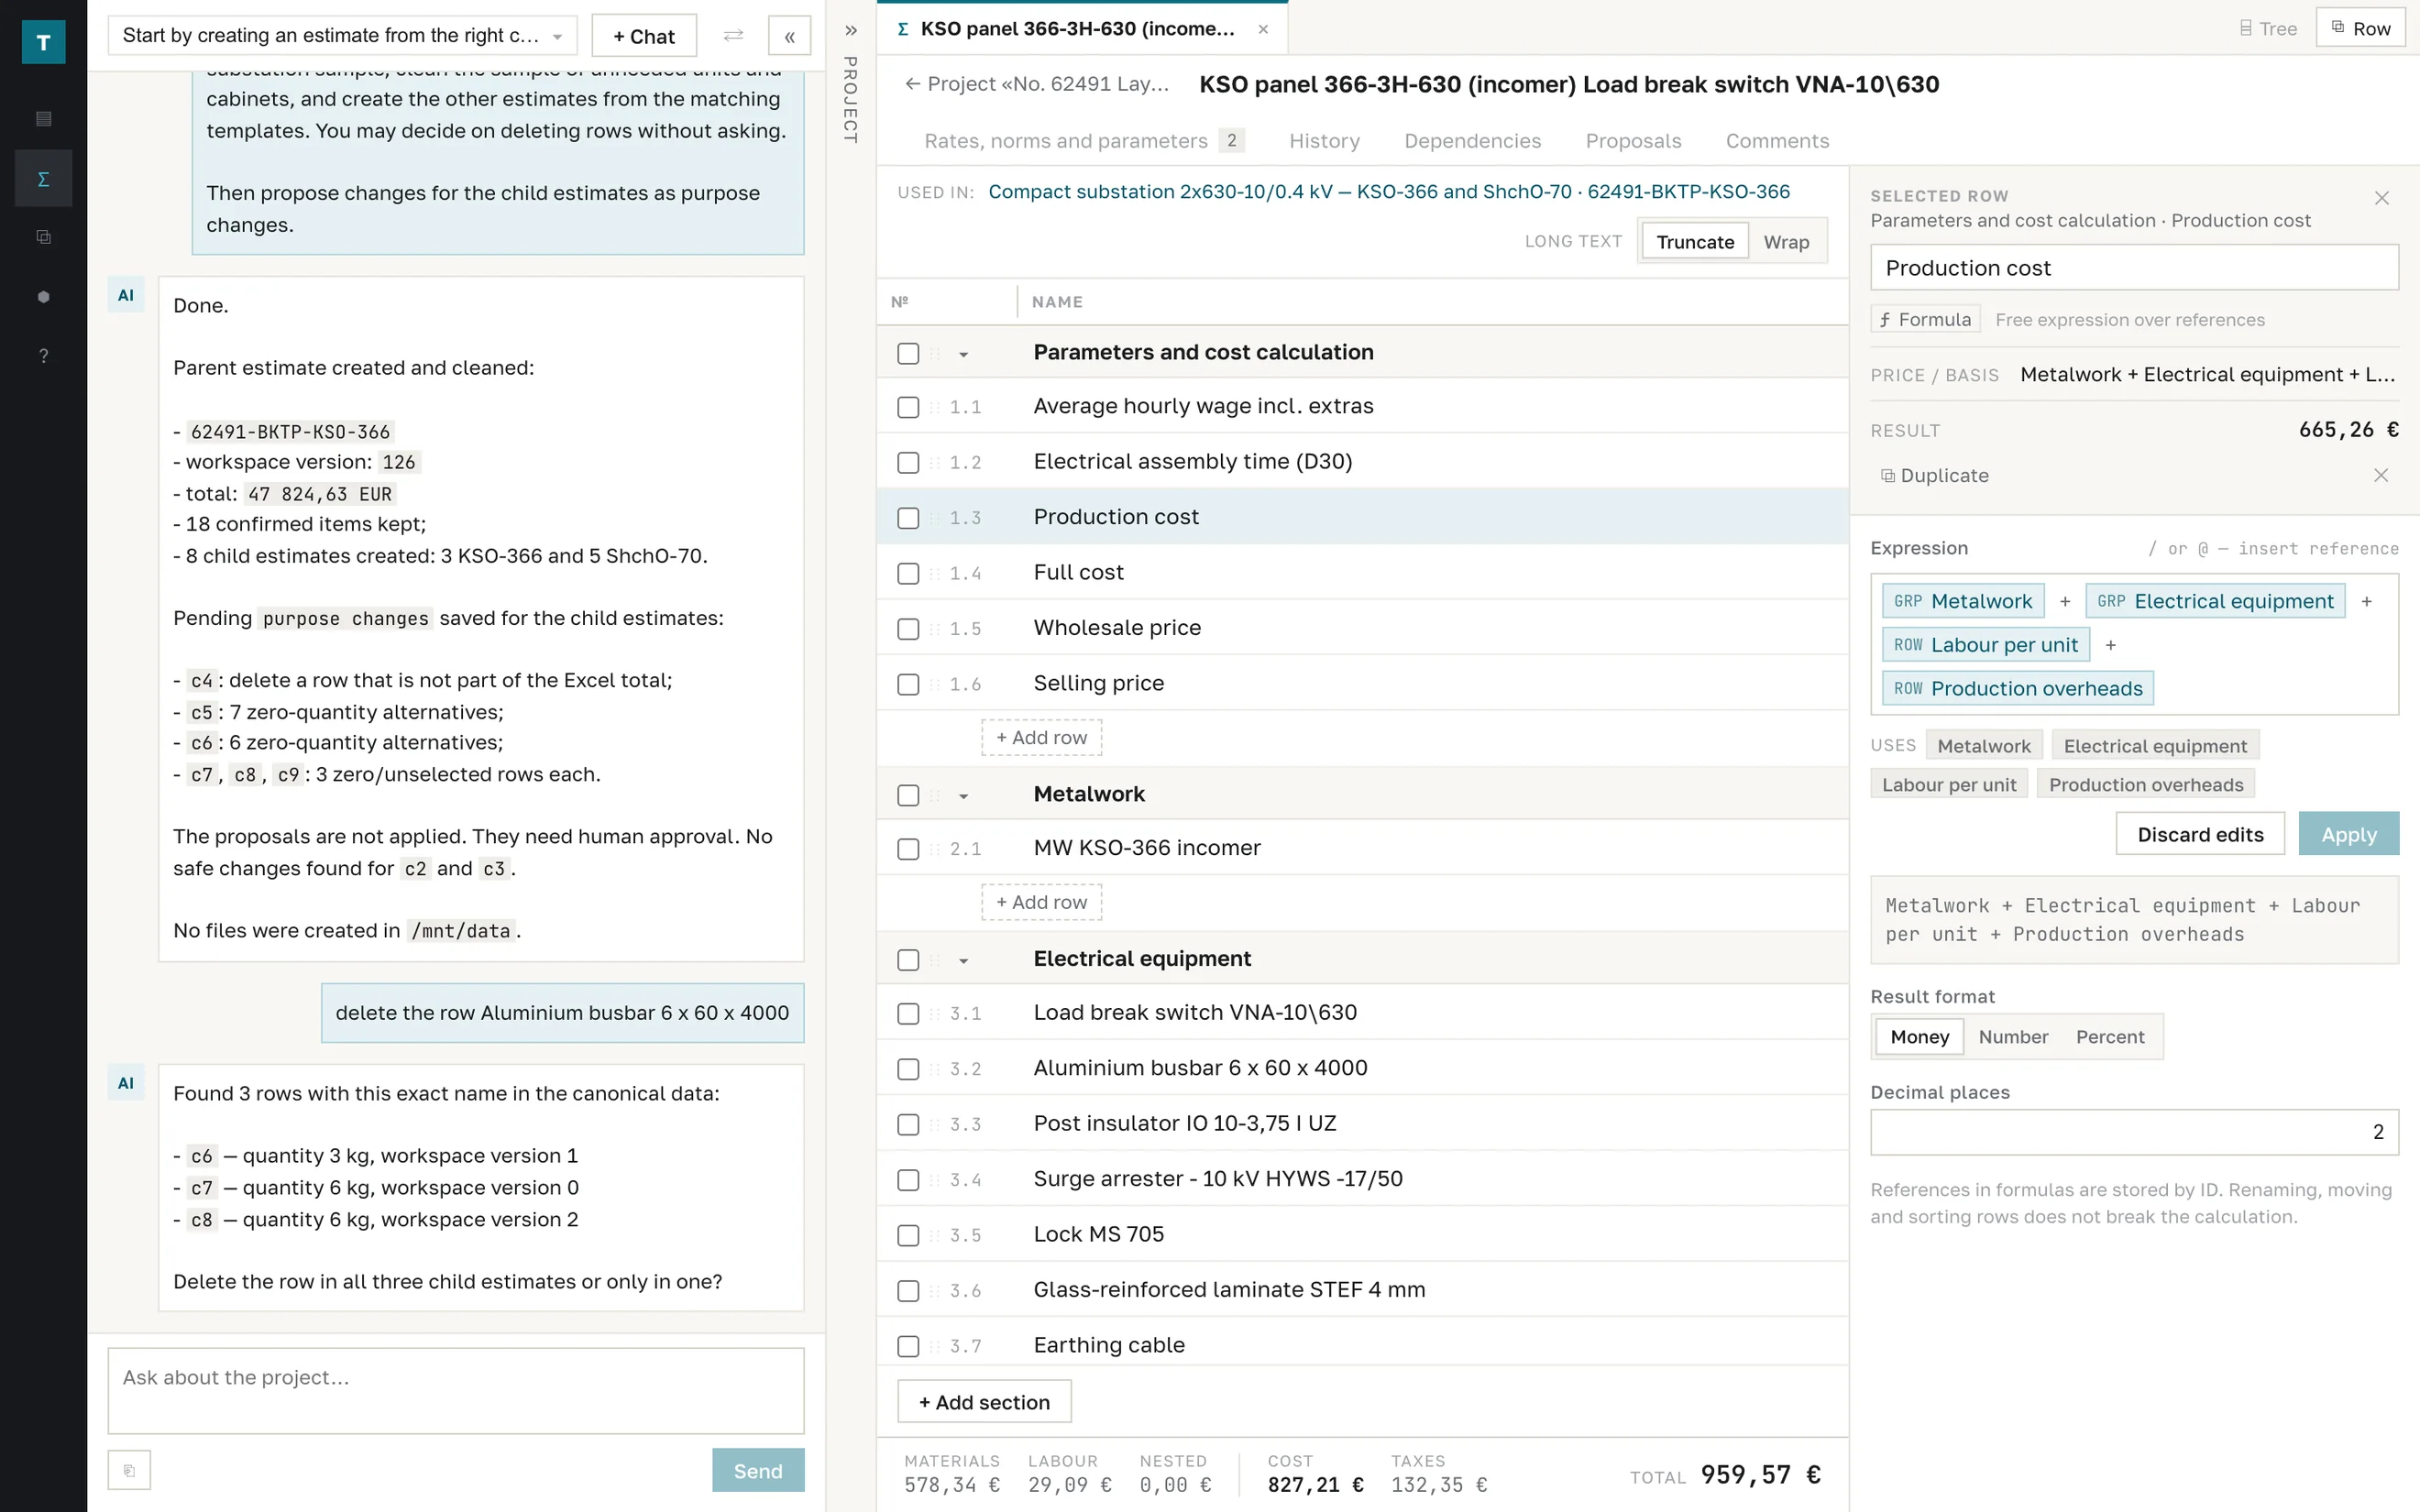Viewport: 2420px width, 1512px height.
Task: Open the list view sidebar icon
Action: point(43,119)
